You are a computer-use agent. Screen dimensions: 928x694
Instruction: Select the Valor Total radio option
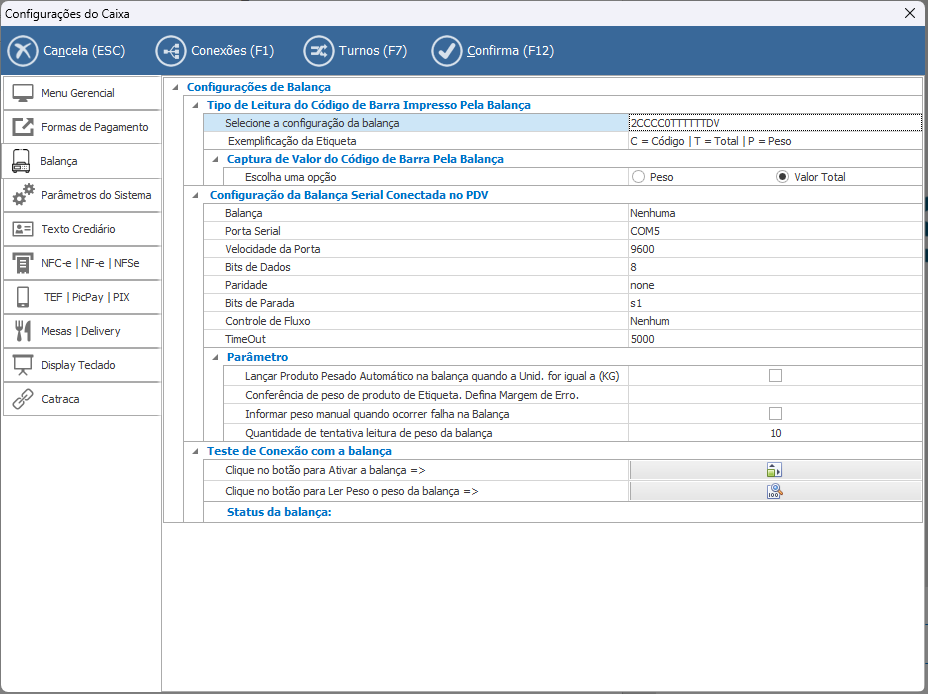783,177
